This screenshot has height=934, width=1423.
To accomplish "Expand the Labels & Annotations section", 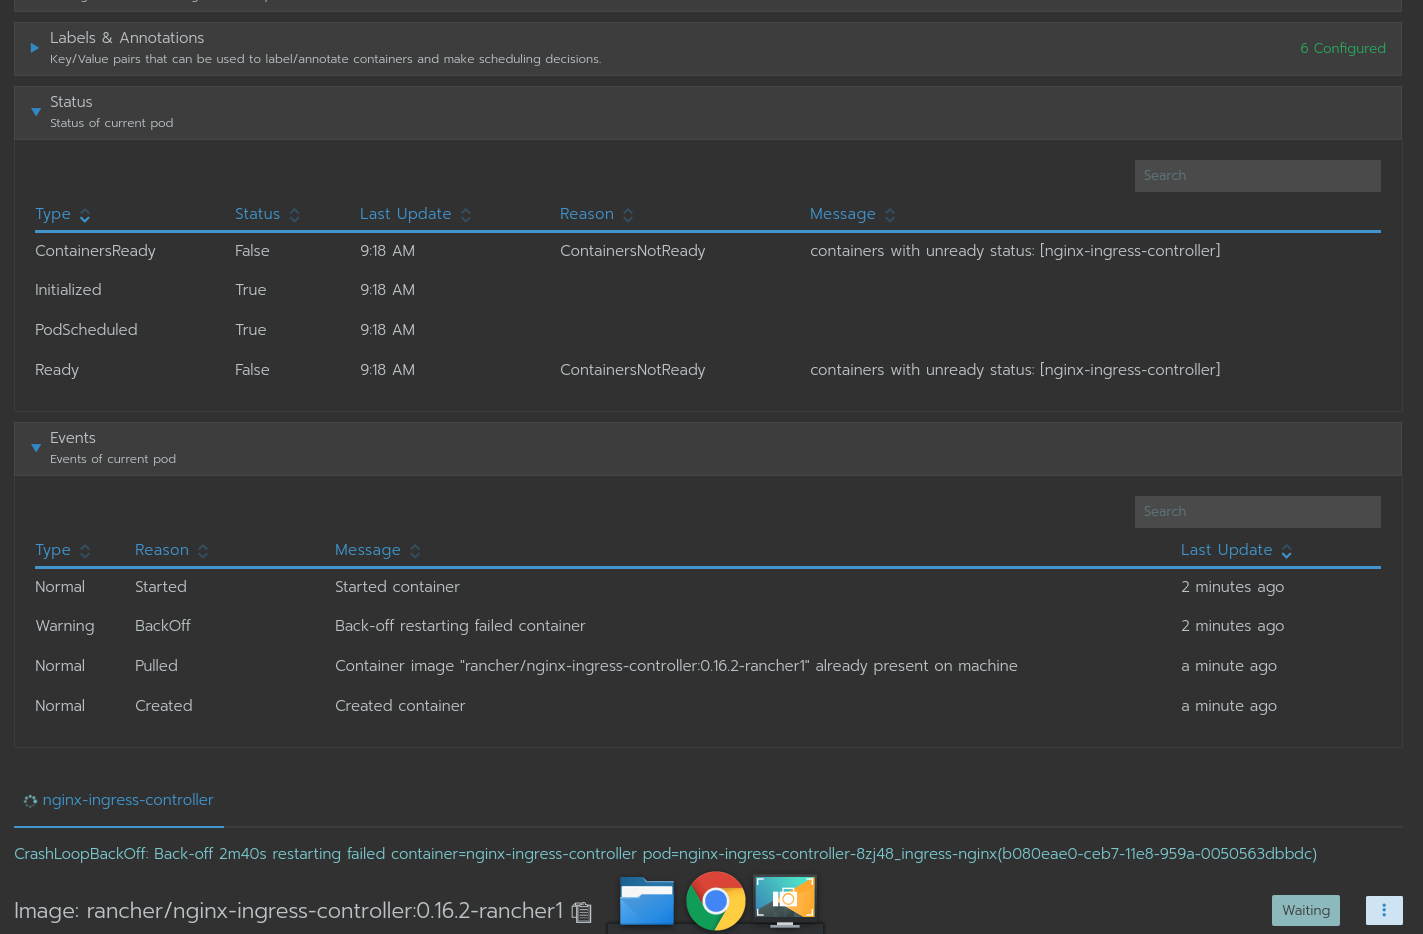I will point(34,47).
